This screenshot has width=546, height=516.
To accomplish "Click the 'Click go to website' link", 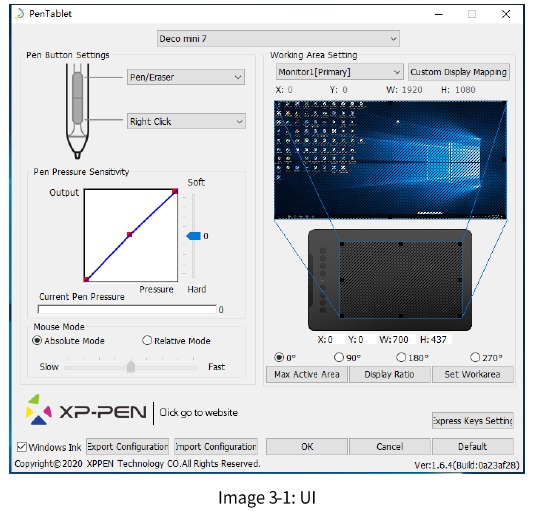I will [198, 413].
